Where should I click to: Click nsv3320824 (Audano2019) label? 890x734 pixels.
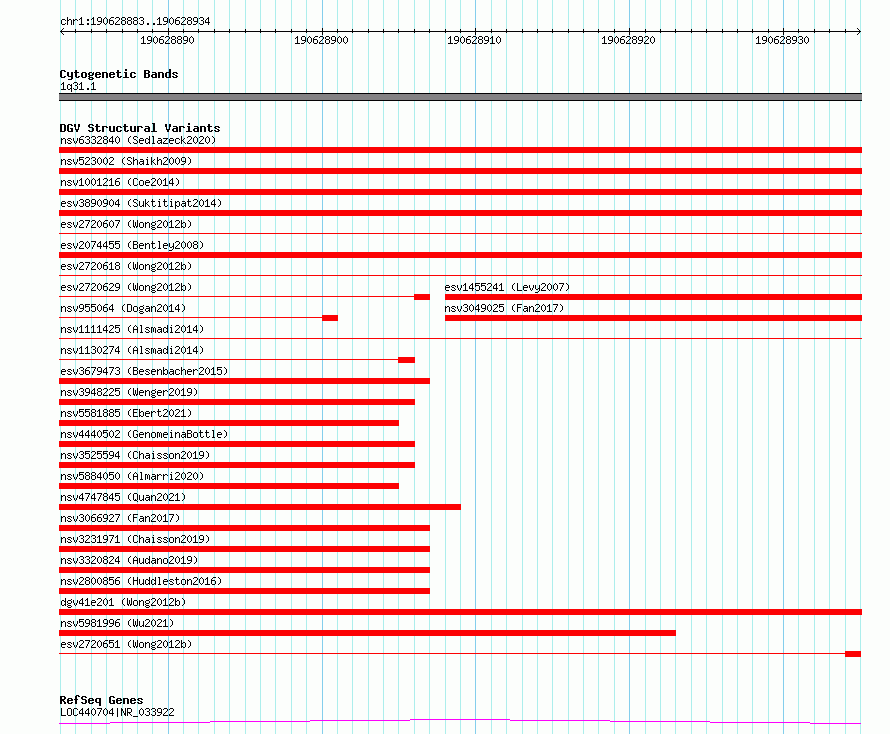129,560
